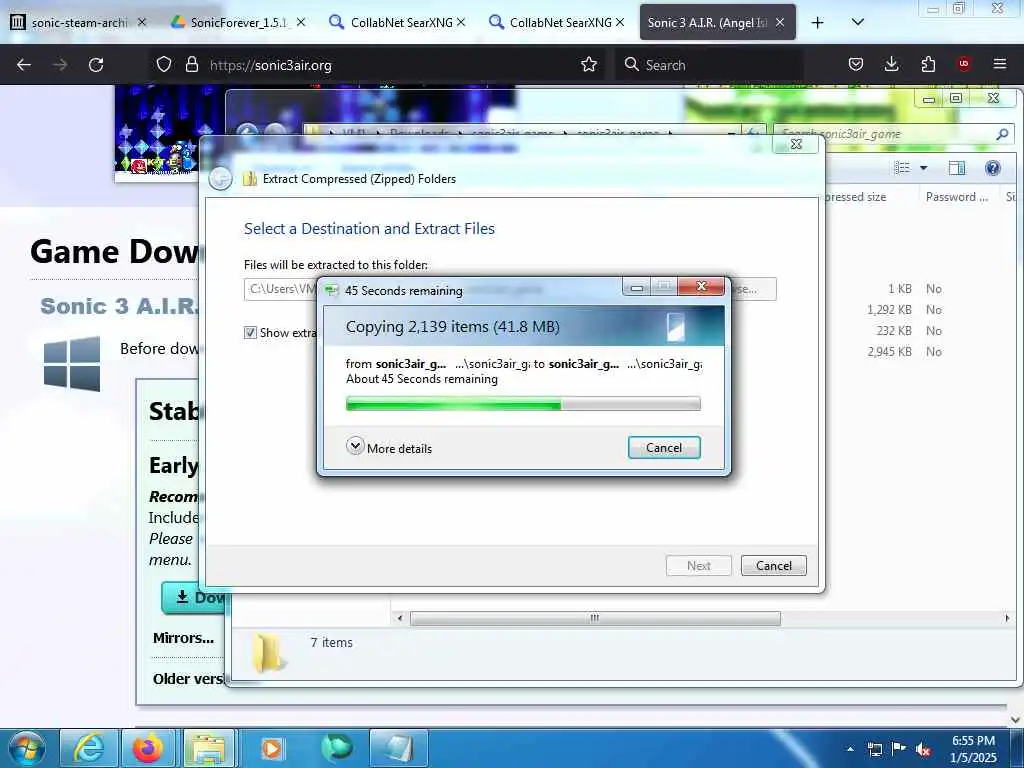Click the back arrow in Extract wizard
Viewport: 1024px width, 768px height.
pyautogui.click(x=221, y=178)
